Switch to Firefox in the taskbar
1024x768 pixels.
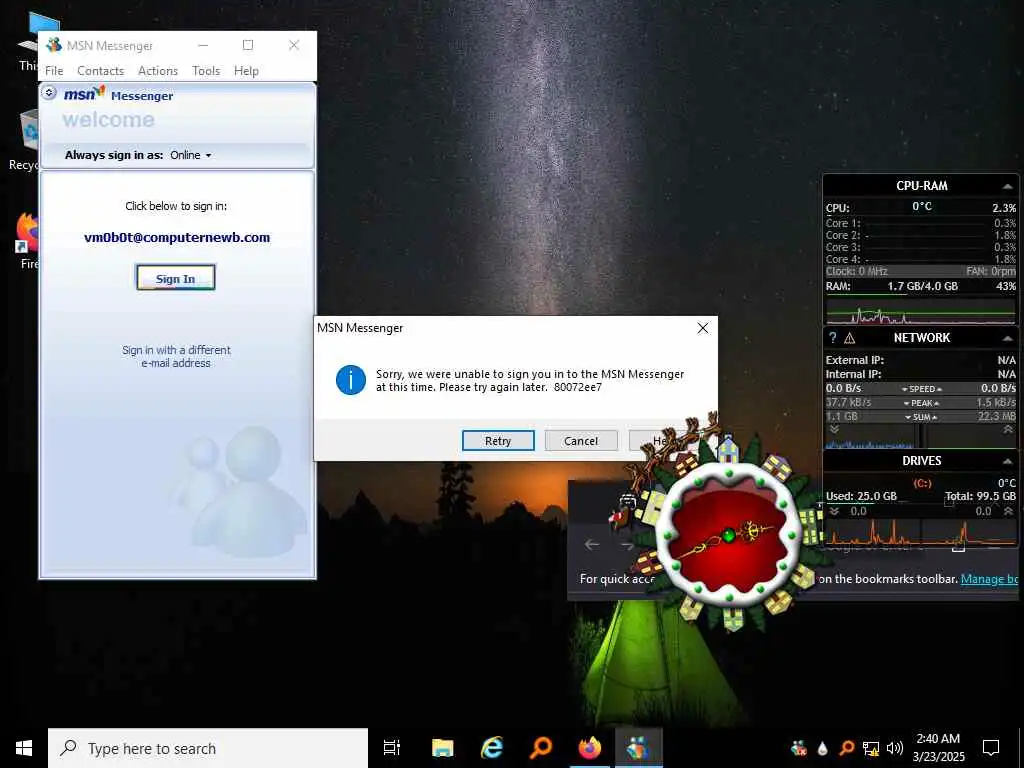[590, 748]
